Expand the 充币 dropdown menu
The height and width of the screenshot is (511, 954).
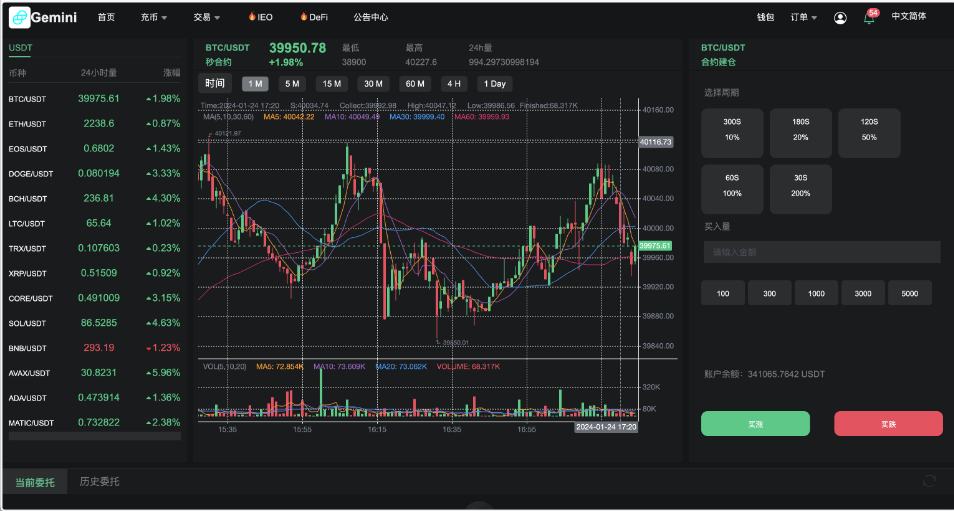click(153, 17)
